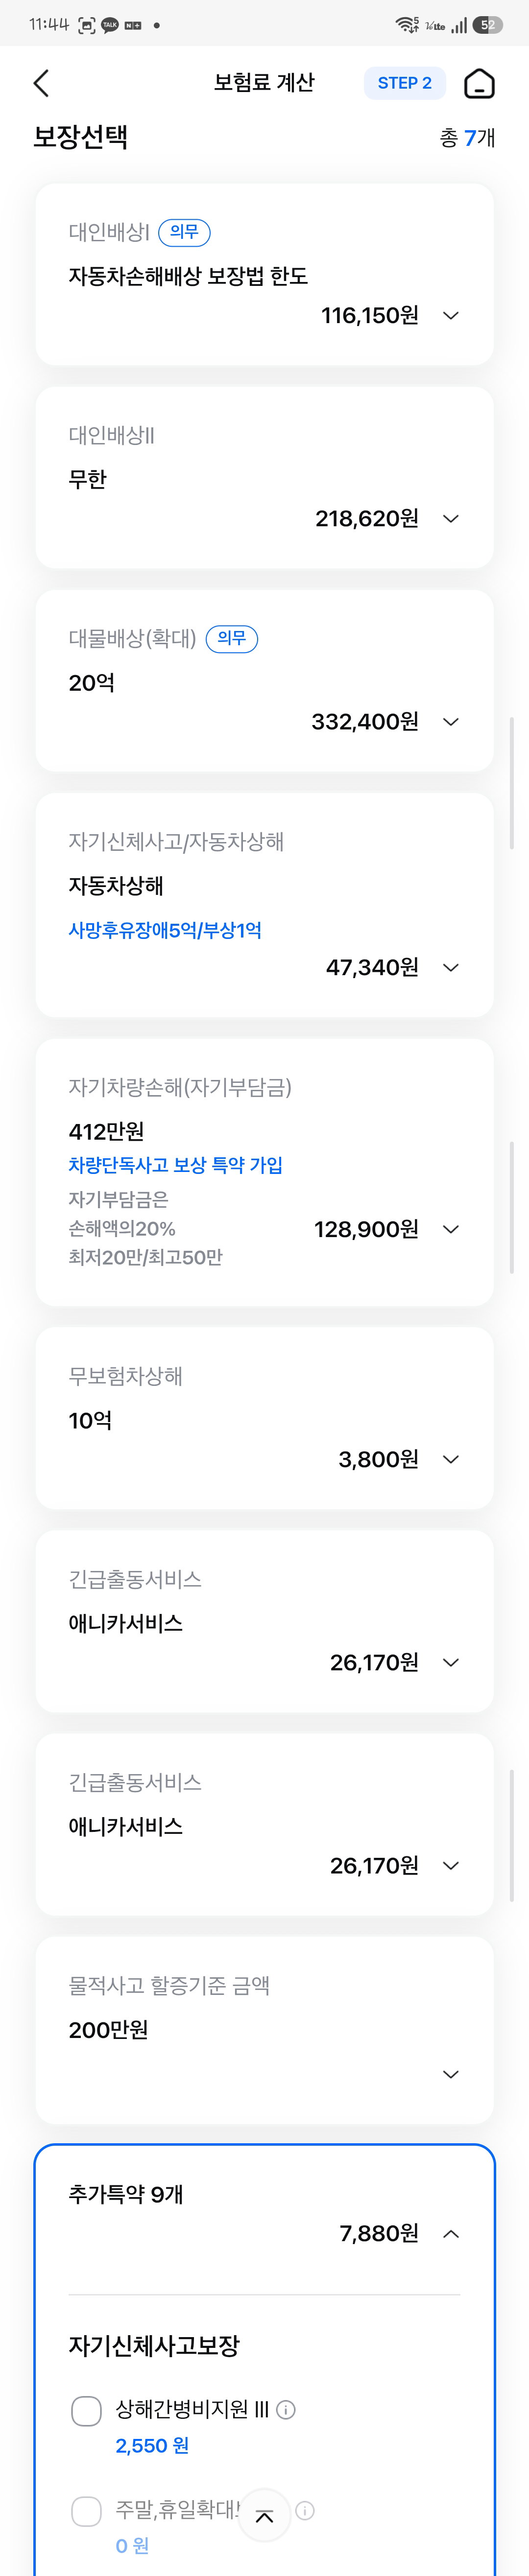Screen dimensions: 529x2576
Task: Collapse the 추가특약 9개 section chevron
Action: [451, 2233]
